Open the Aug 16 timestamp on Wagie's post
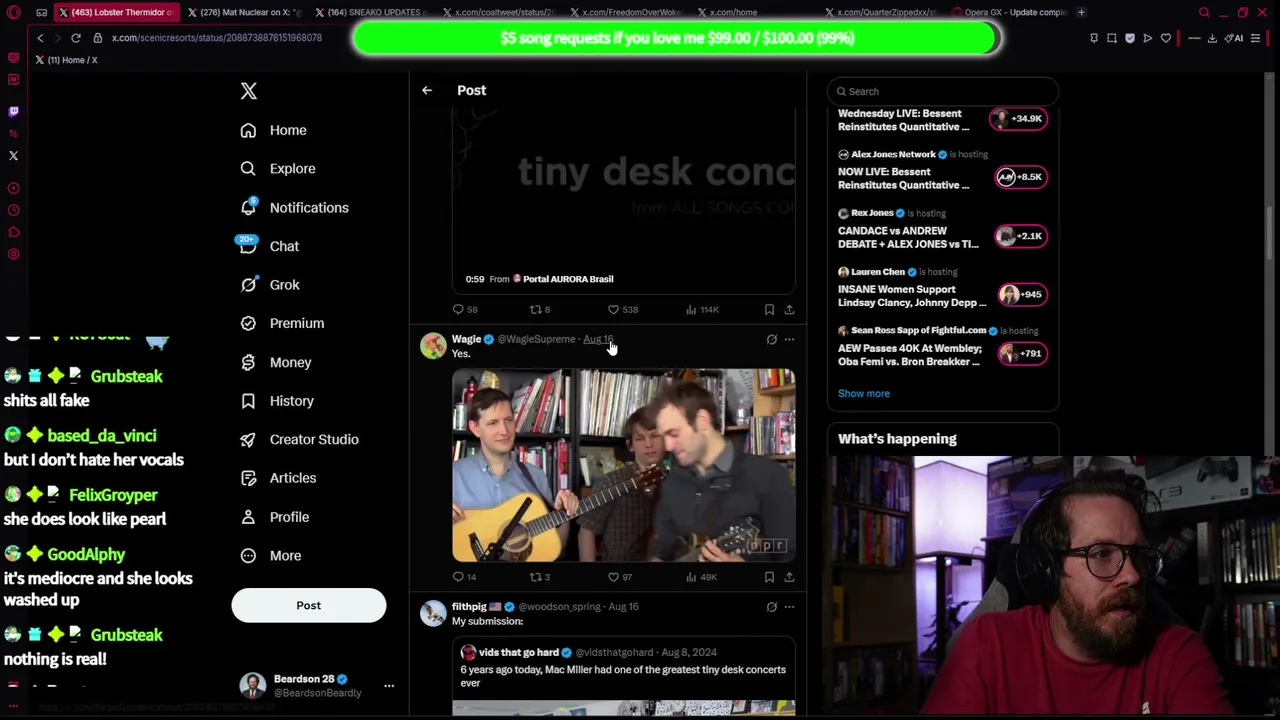The height and width of the screenshot is (720, 1280). point(598,340)
